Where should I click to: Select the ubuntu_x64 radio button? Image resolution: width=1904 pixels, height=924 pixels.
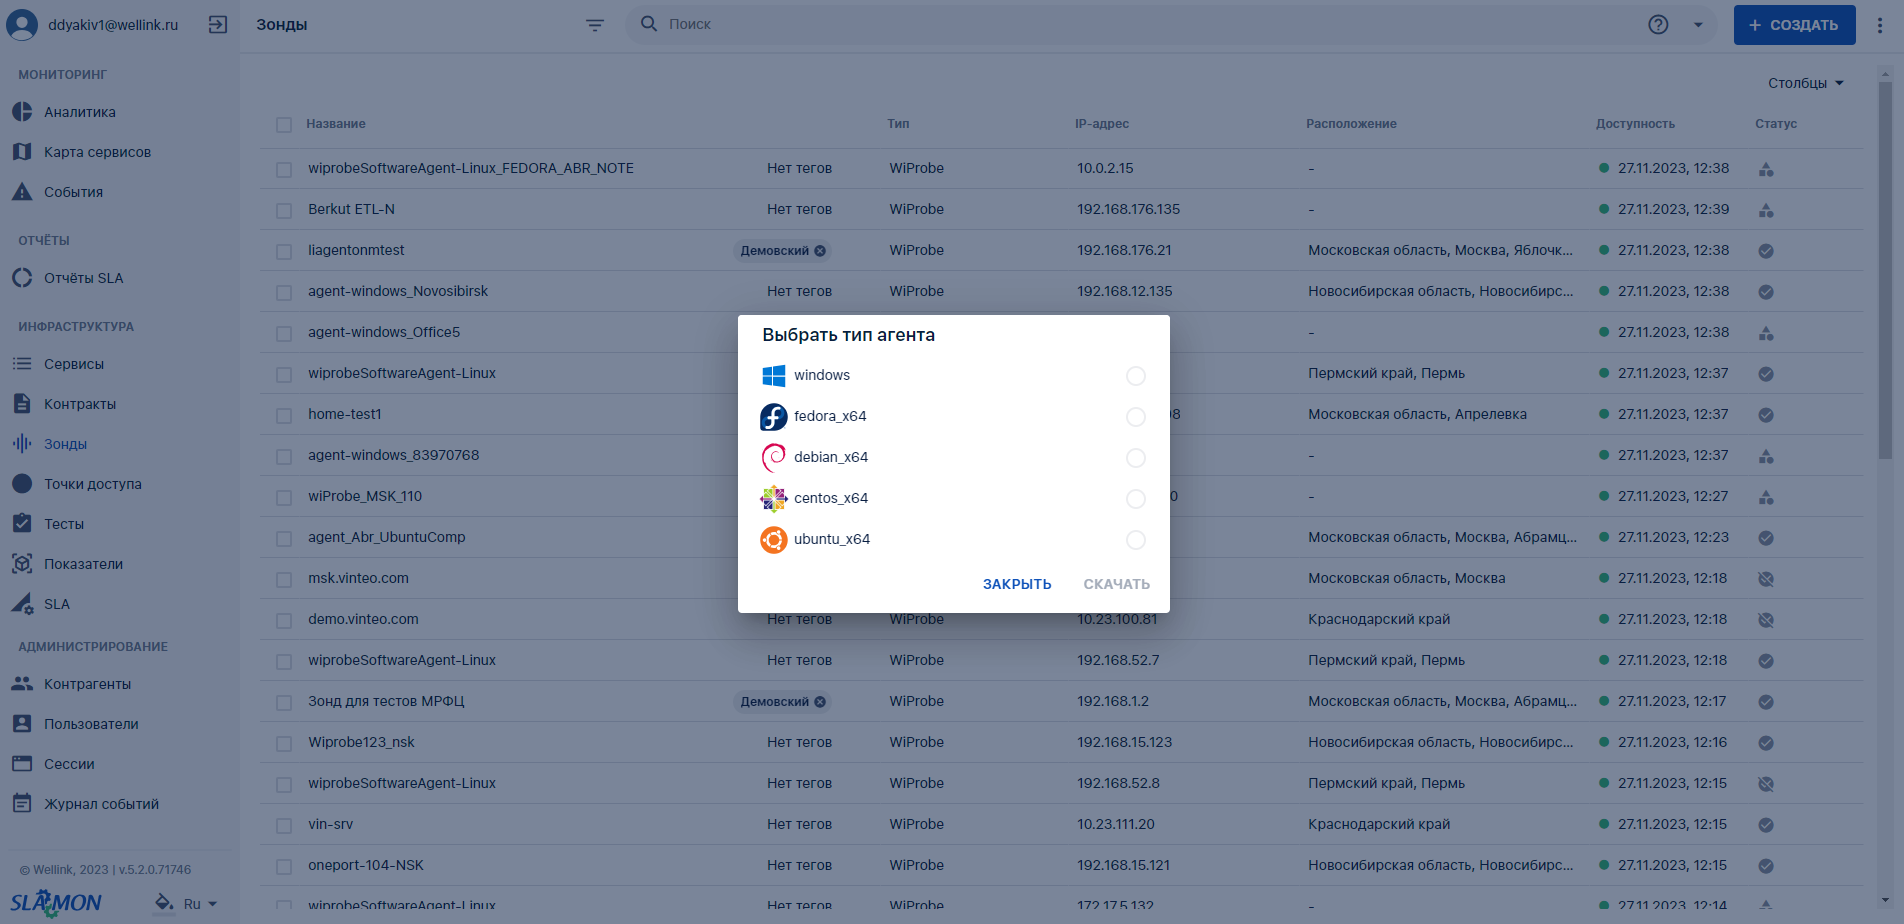pos(1136,540)
